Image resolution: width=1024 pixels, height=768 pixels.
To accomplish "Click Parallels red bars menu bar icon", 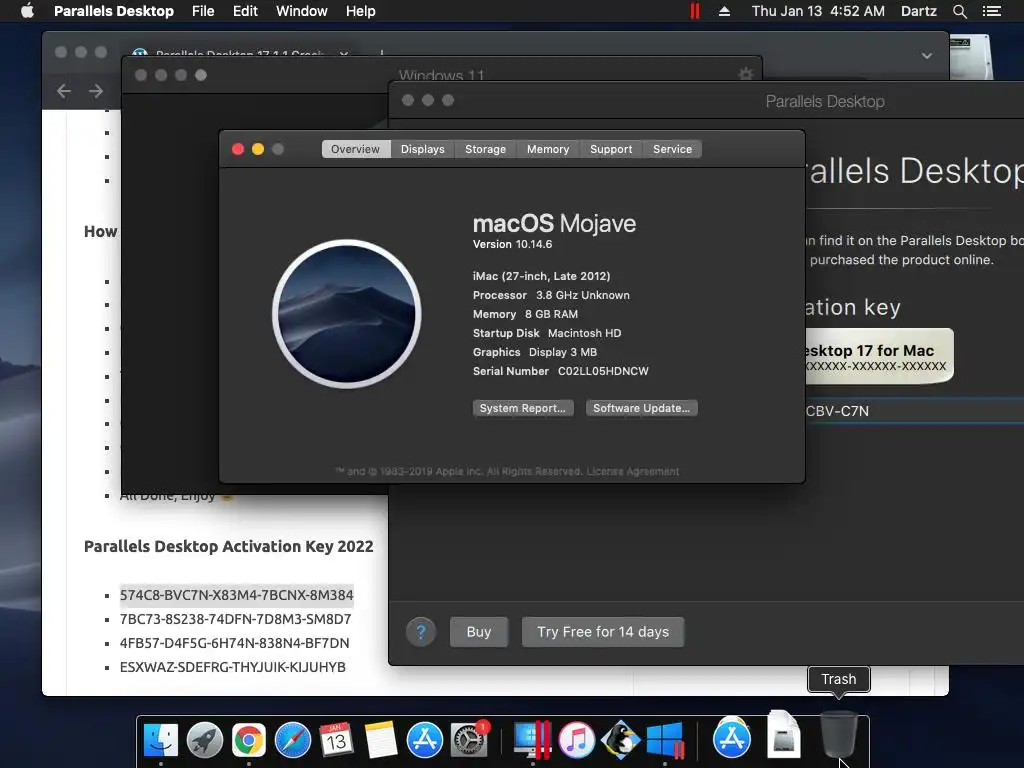I will (x=695, y=11).
